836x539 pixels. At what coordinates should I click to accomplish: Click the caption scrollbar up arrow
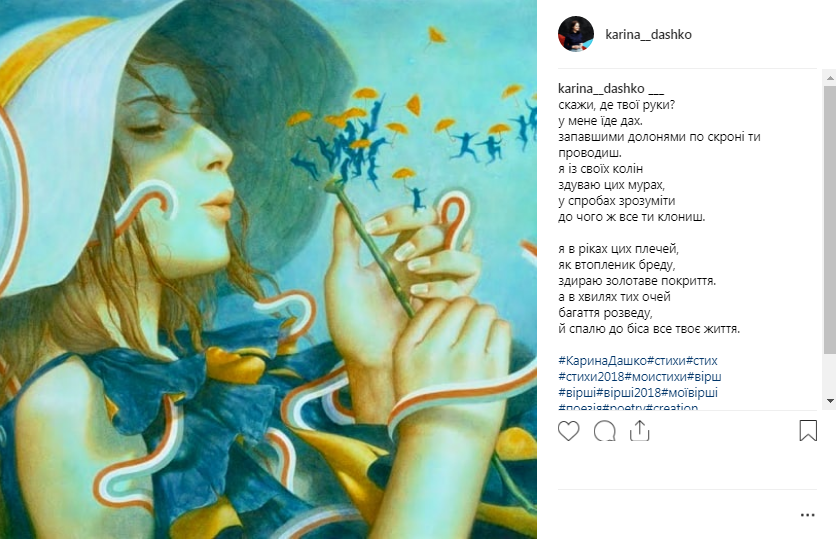click(x=830, y=78)
